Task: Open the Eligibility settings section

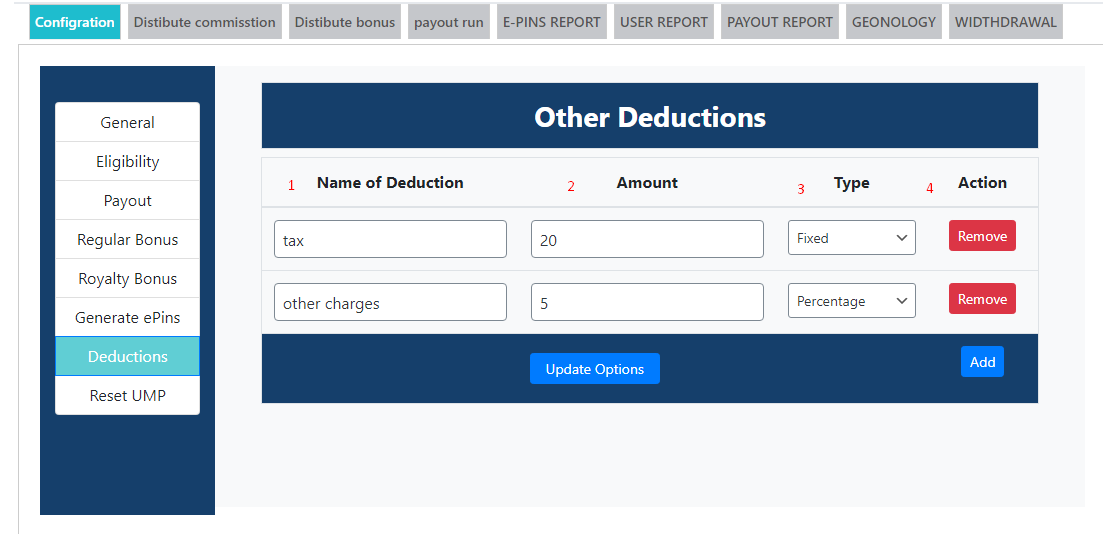Action: [x=127, y=161]
